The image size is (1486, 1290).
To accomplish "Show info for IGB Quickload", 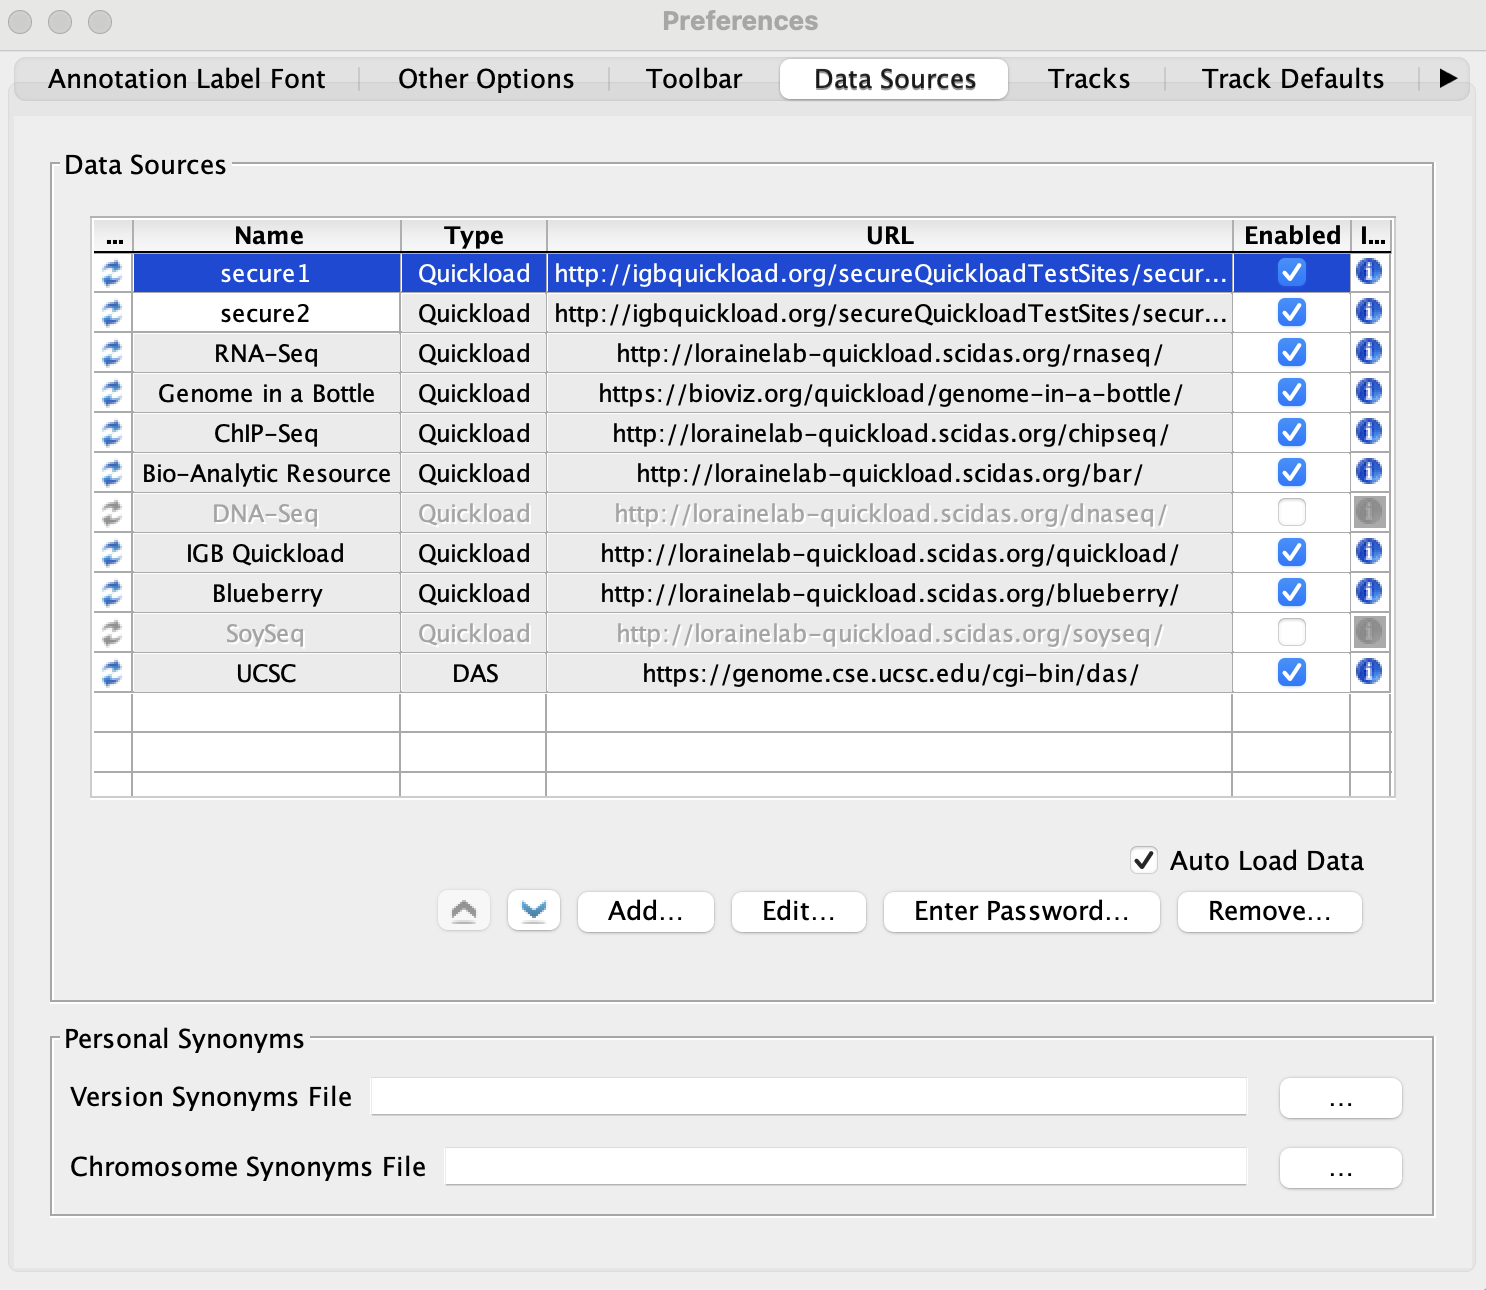I will [1369, 551].
